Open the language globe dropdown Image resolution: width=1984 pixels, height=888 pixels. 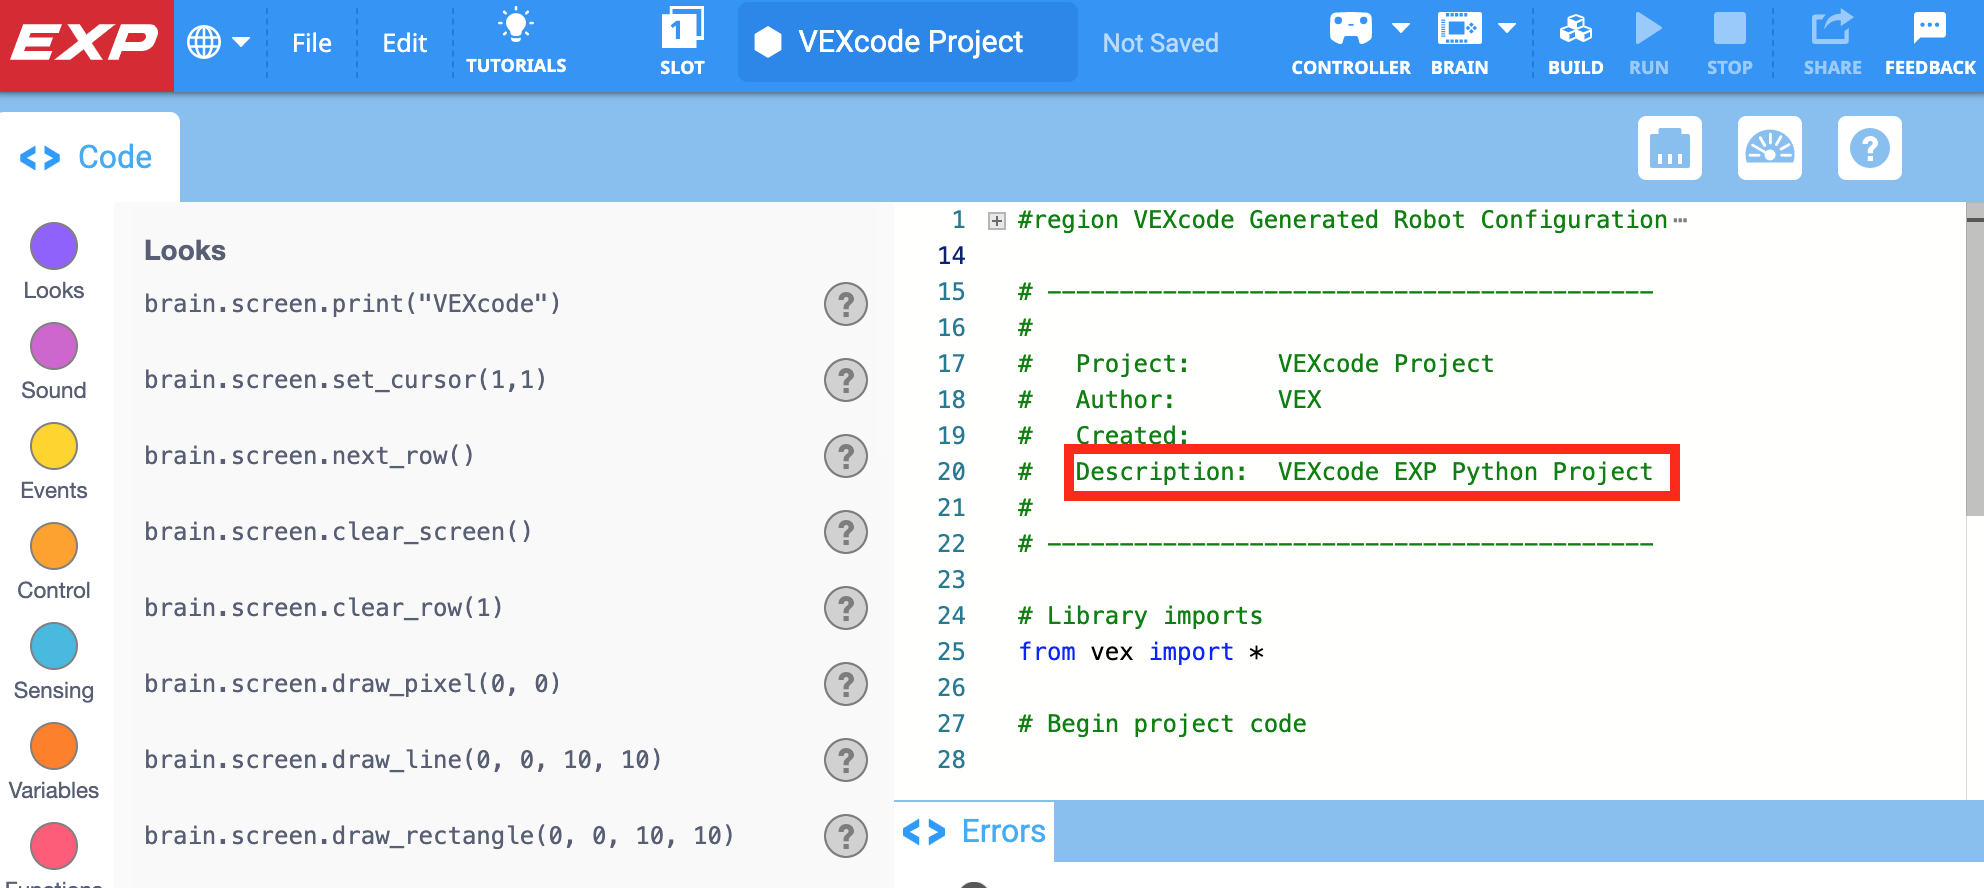coord(219,42)
